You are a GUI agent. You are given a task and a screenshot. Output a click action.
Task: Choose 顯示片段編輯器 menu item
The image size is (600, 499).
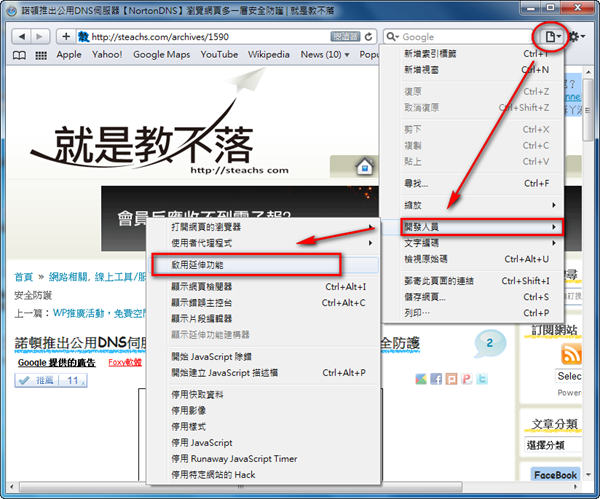(x=263, y=319)
